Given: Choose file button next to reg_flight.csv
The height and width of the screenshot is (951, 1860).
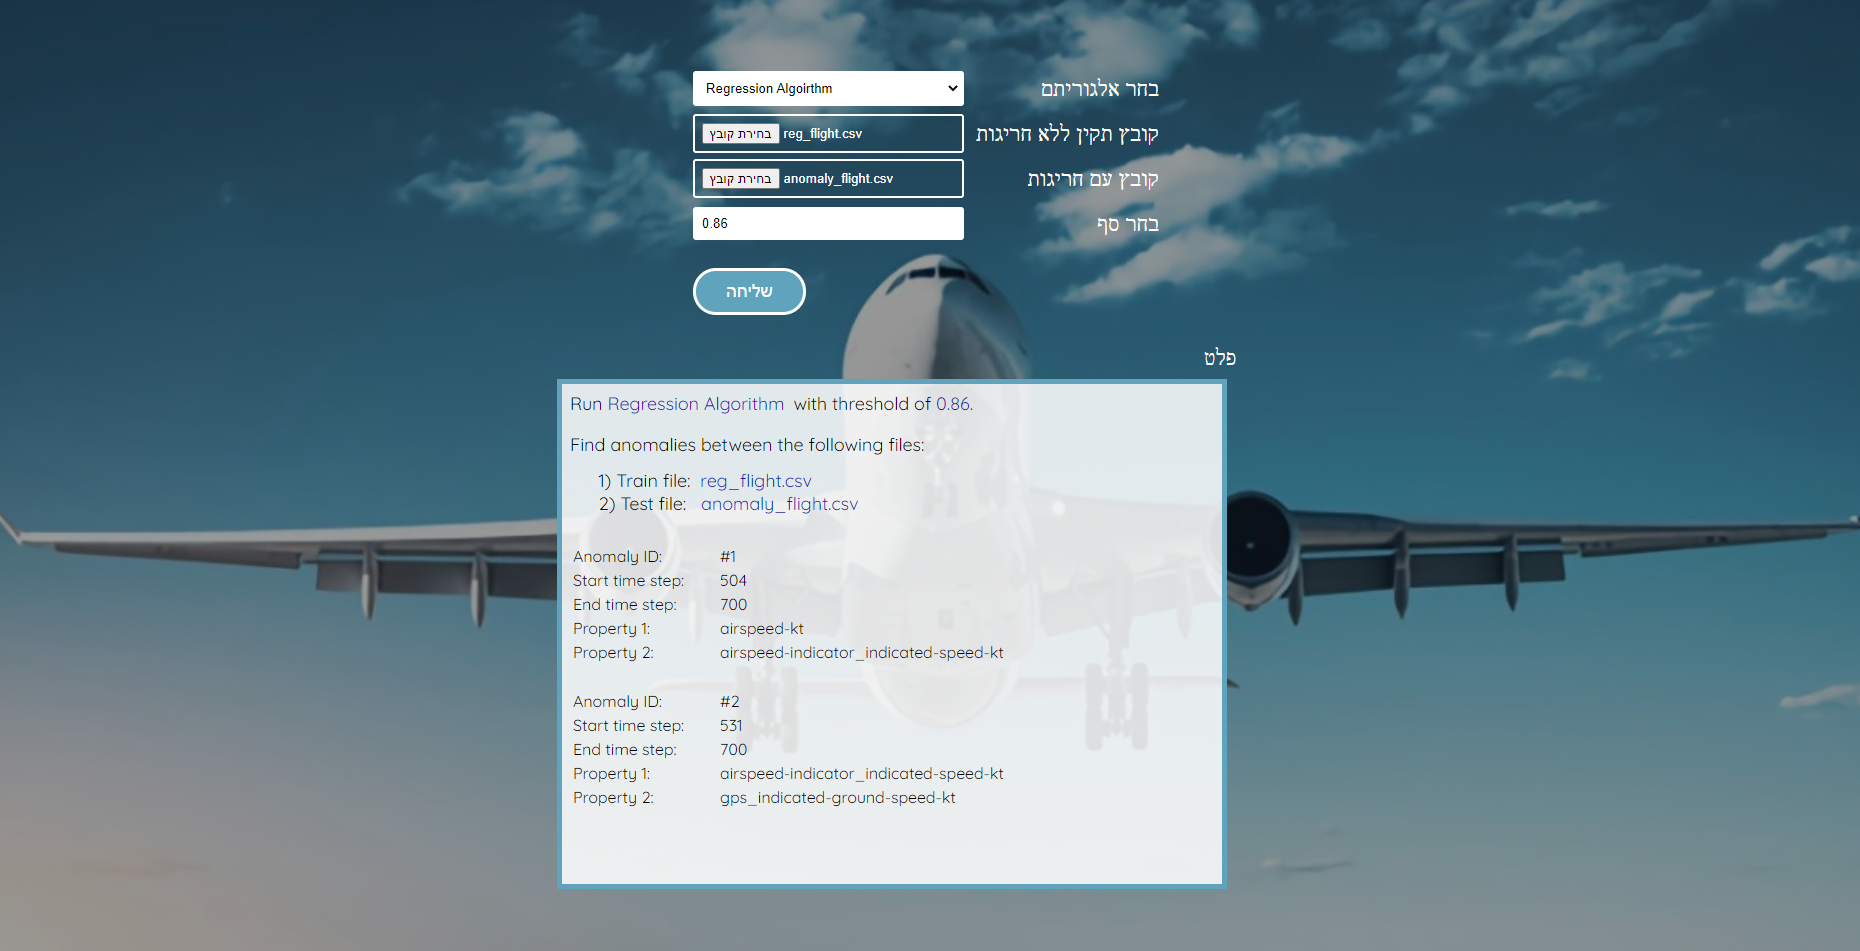Looking at the screenshot, I should pyautogui.click(x=740, y=134).
